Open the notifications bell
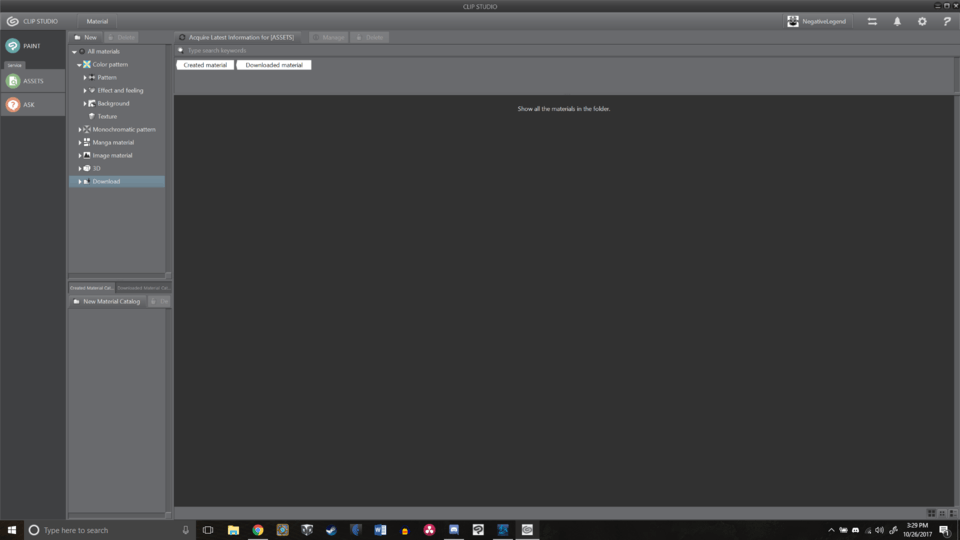Screen dimensions: 960x540 pos(897,21)
